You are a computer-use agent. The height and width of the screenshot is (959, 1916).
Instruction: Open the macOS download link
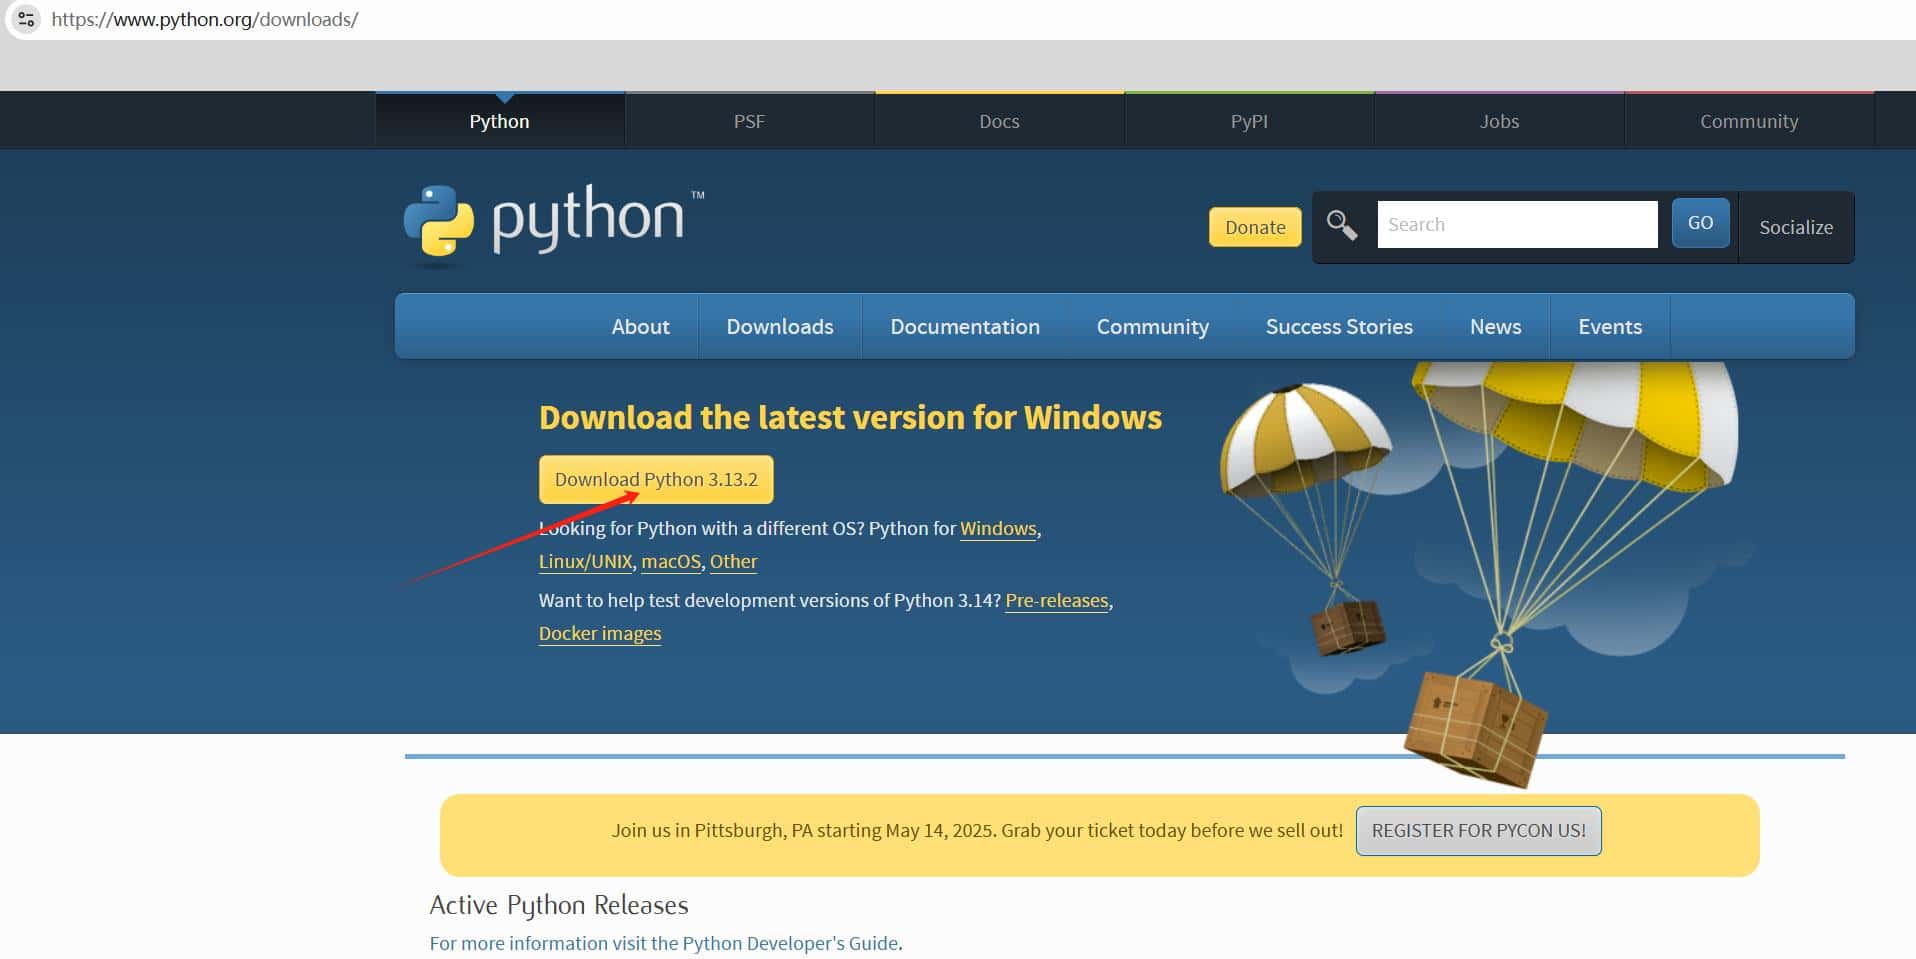pyautogui.click(x=670, y=562)
